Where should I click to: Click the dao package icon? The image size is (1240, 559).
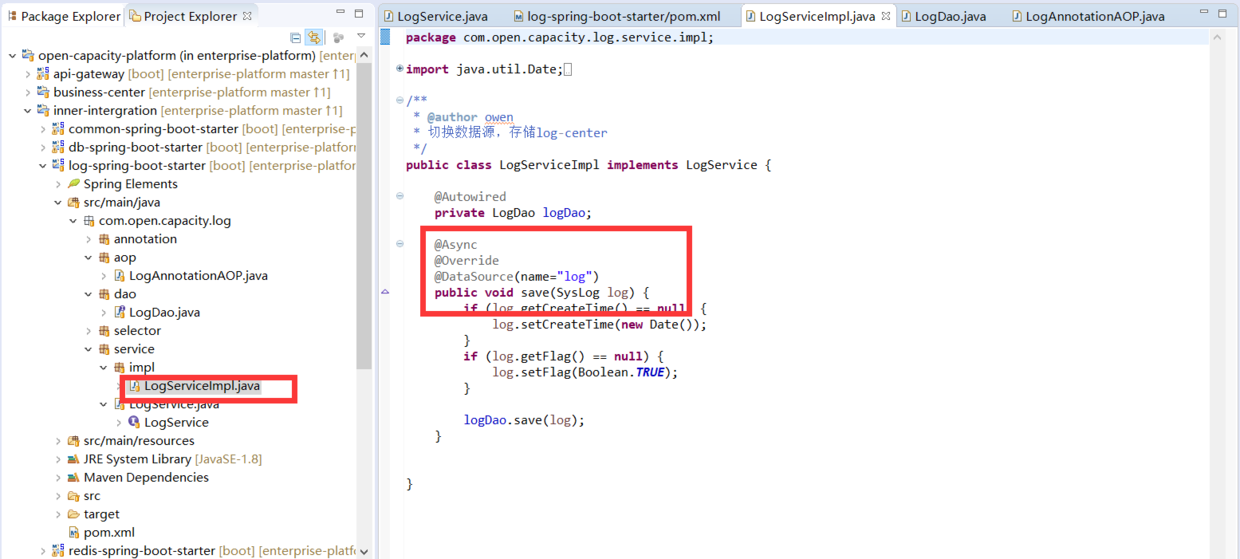[x=104, y=294]
